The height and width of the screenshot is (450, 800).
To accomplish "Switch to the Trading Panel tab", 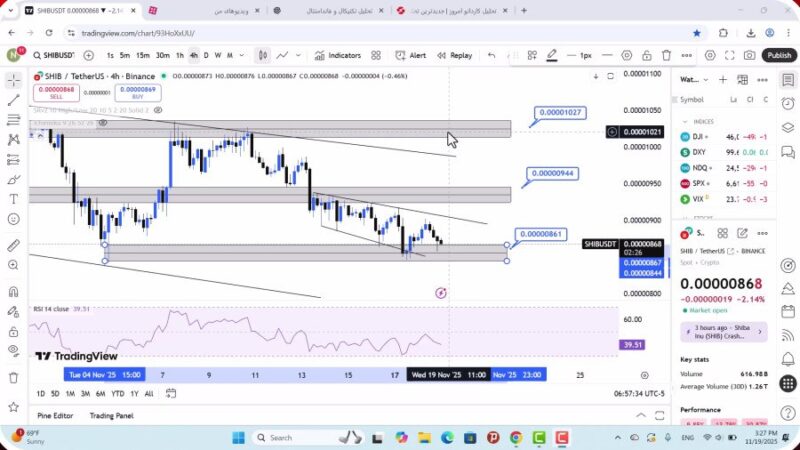I will pos(111,415).
